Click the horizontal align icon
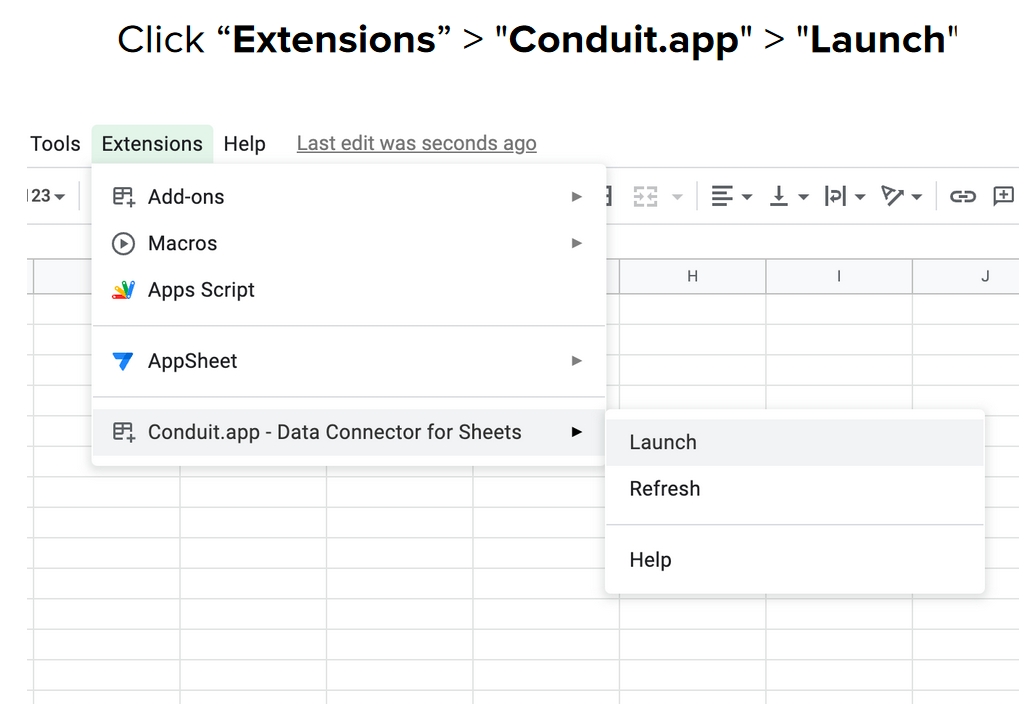This screenshot has width=1034, height=712. 722,196
